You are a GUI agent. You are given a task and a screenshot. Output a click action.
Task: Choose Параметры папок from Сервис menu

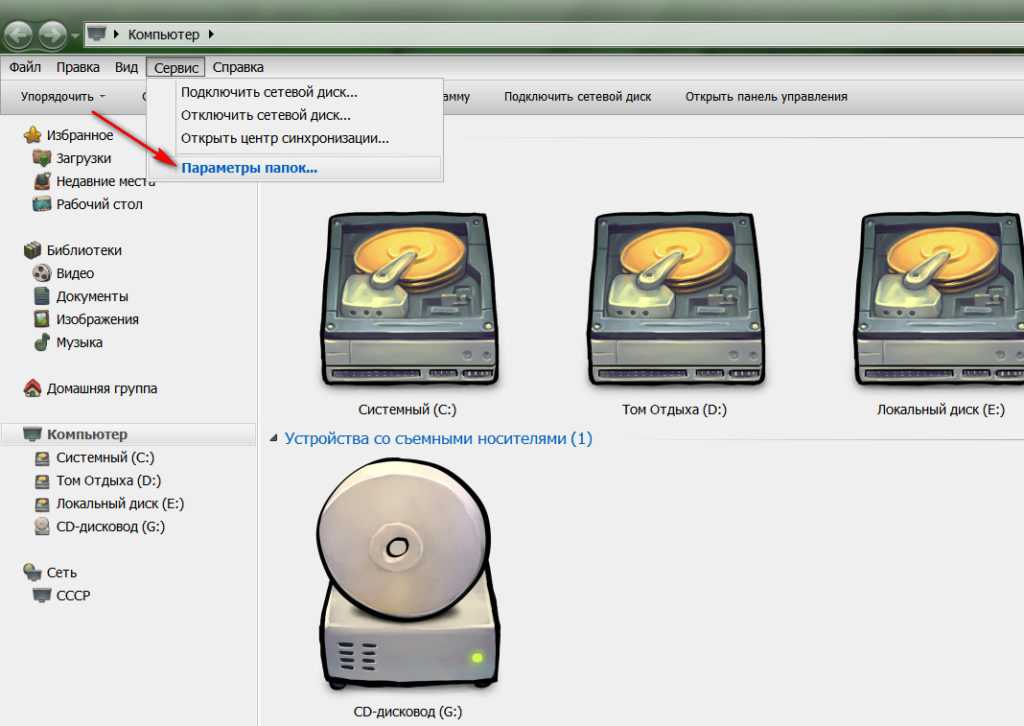point(249,168)
